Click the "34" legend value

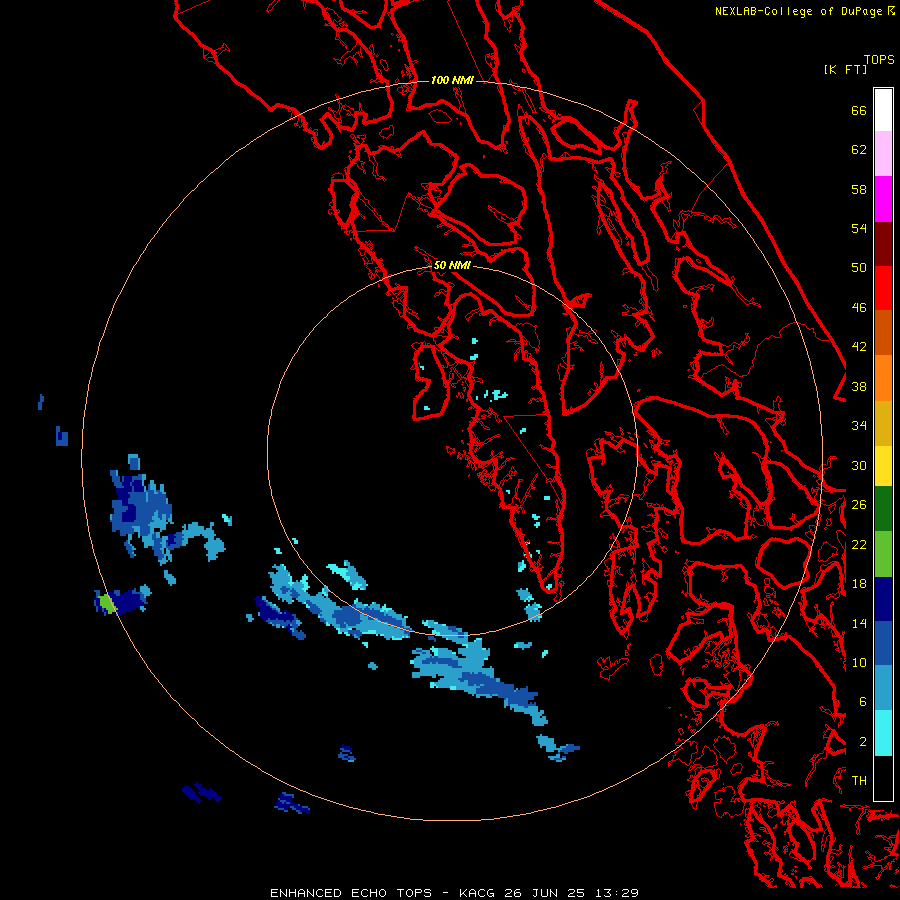(859, 426)
